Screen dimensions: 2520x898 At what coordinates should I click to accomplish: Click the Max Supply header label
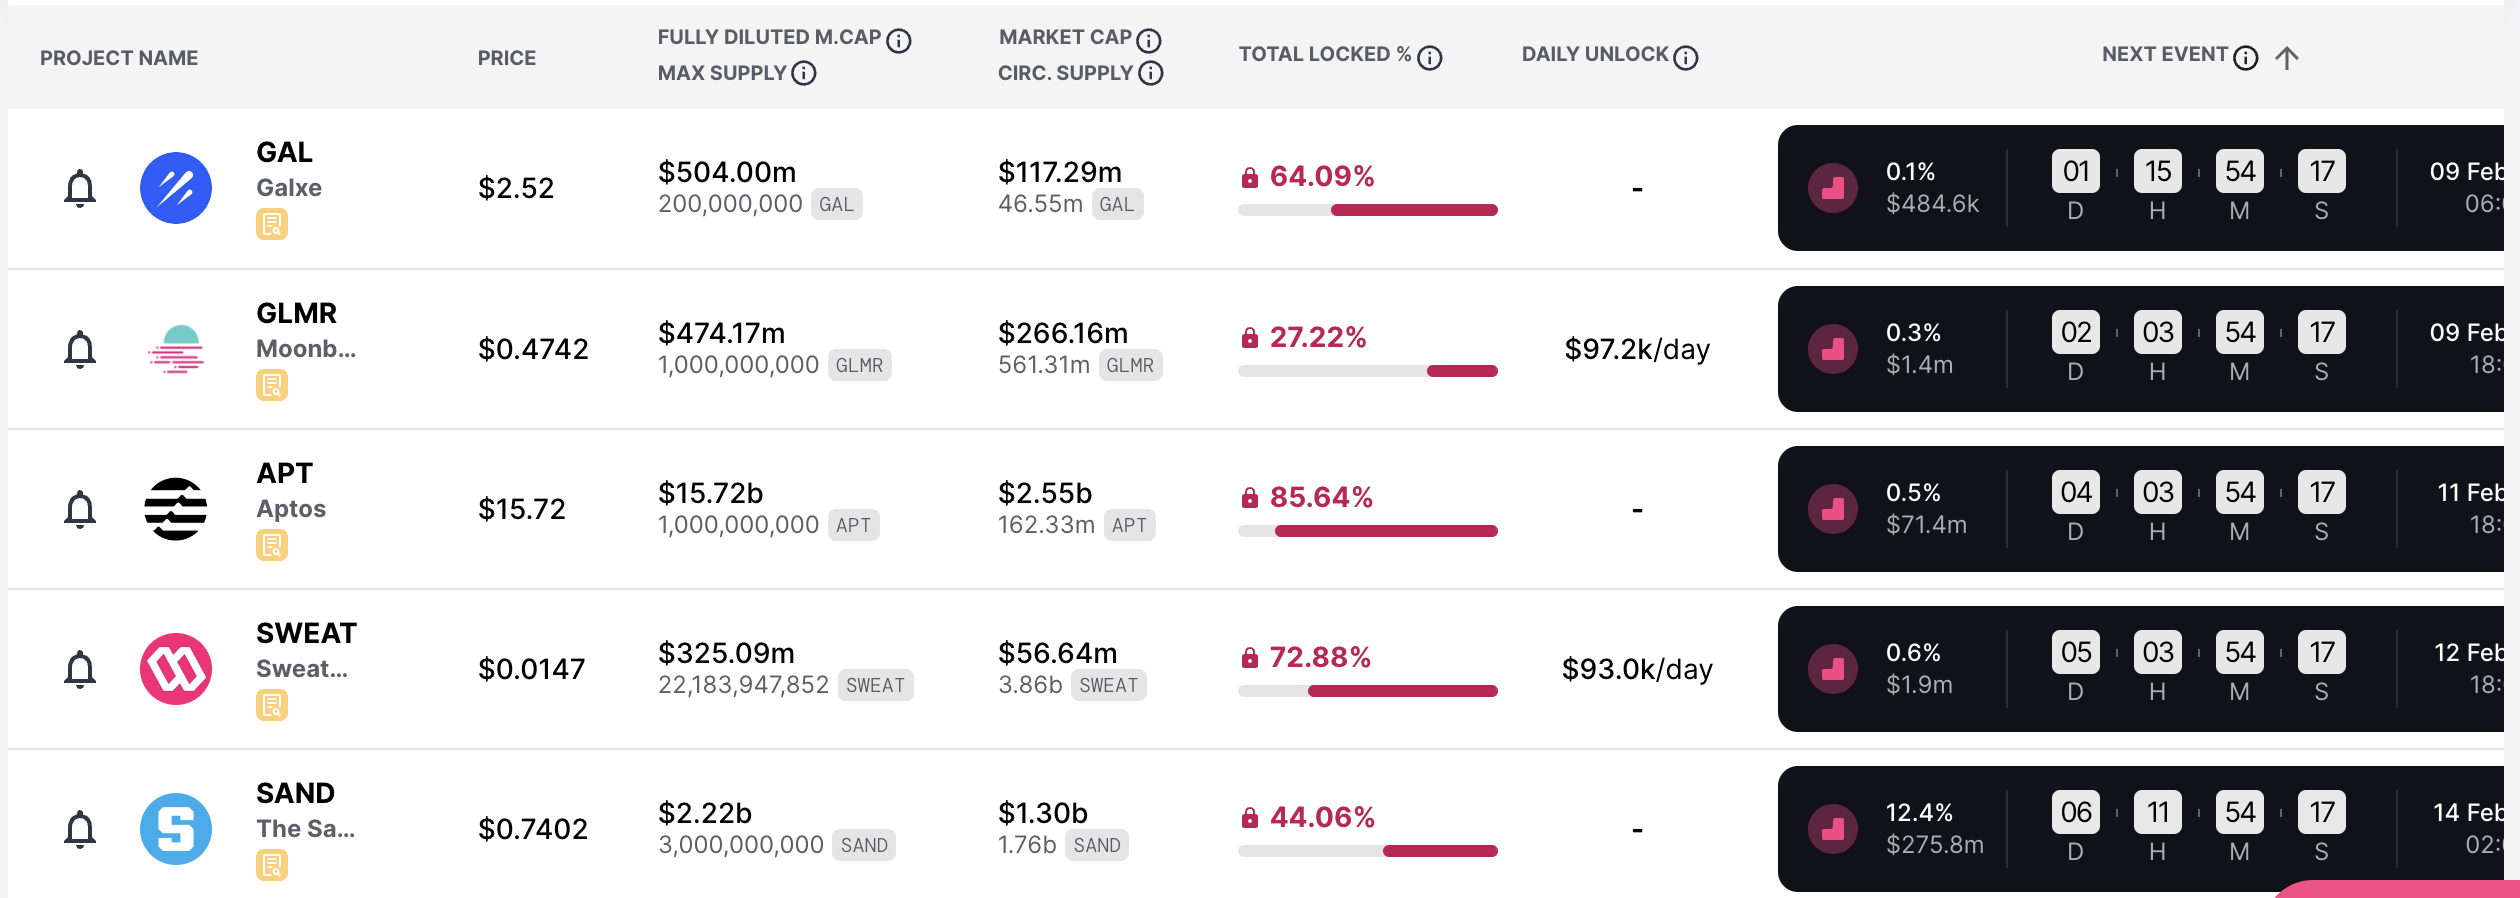click(722, 73)
